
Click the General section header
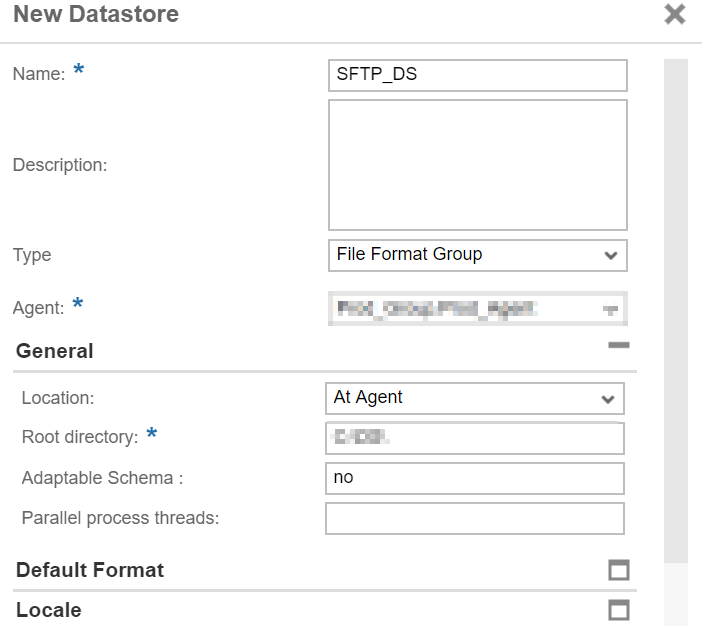pyautogui.click(x=55, y=351)
